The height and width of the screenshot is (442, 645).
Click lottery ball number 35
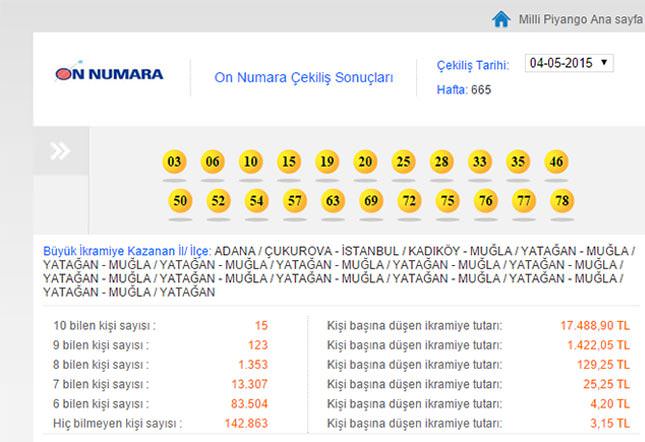point(518,162)
